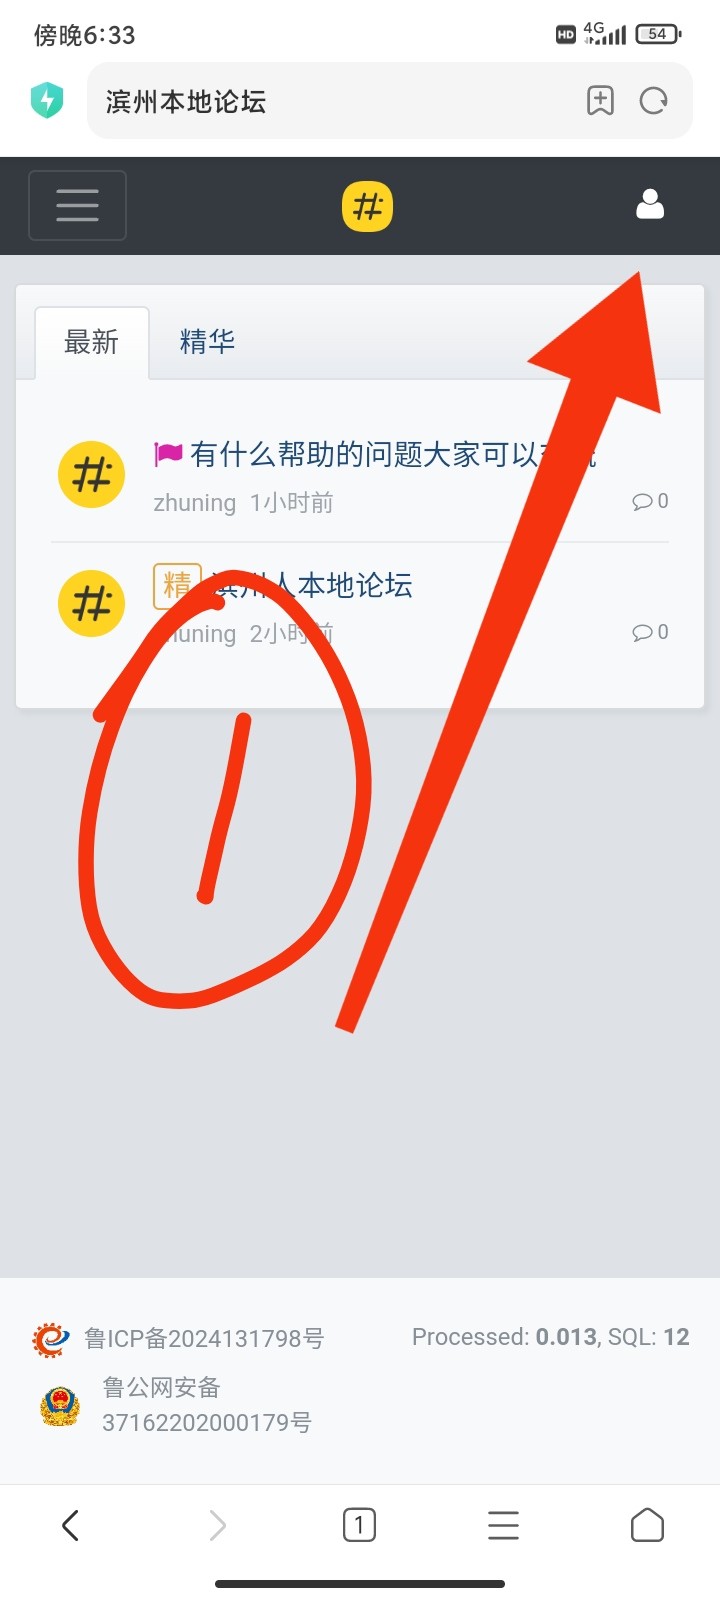Open the zhuning author name on first post
This screenshot has height=1600, width=720.
pyautogui.click(x=194, y=503)
